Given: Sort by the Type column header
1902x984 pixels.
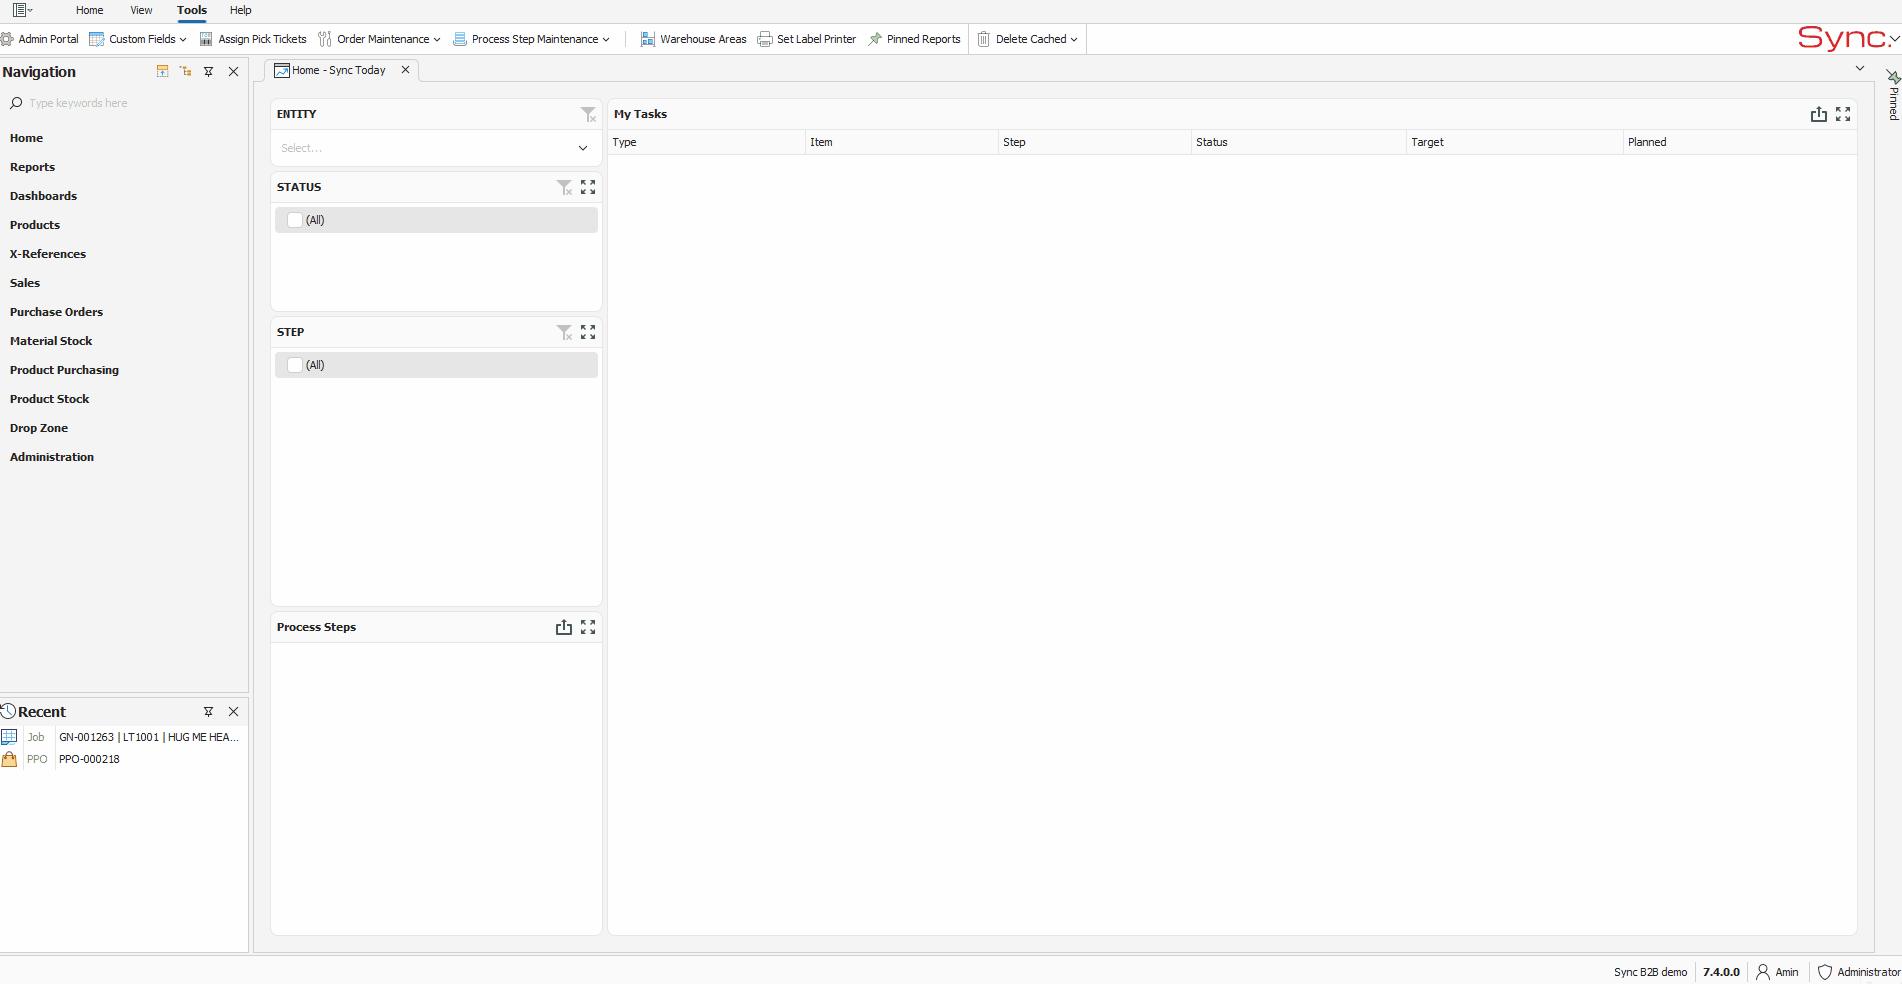Looking at the screenshot, I should click(x=706, y=142).
